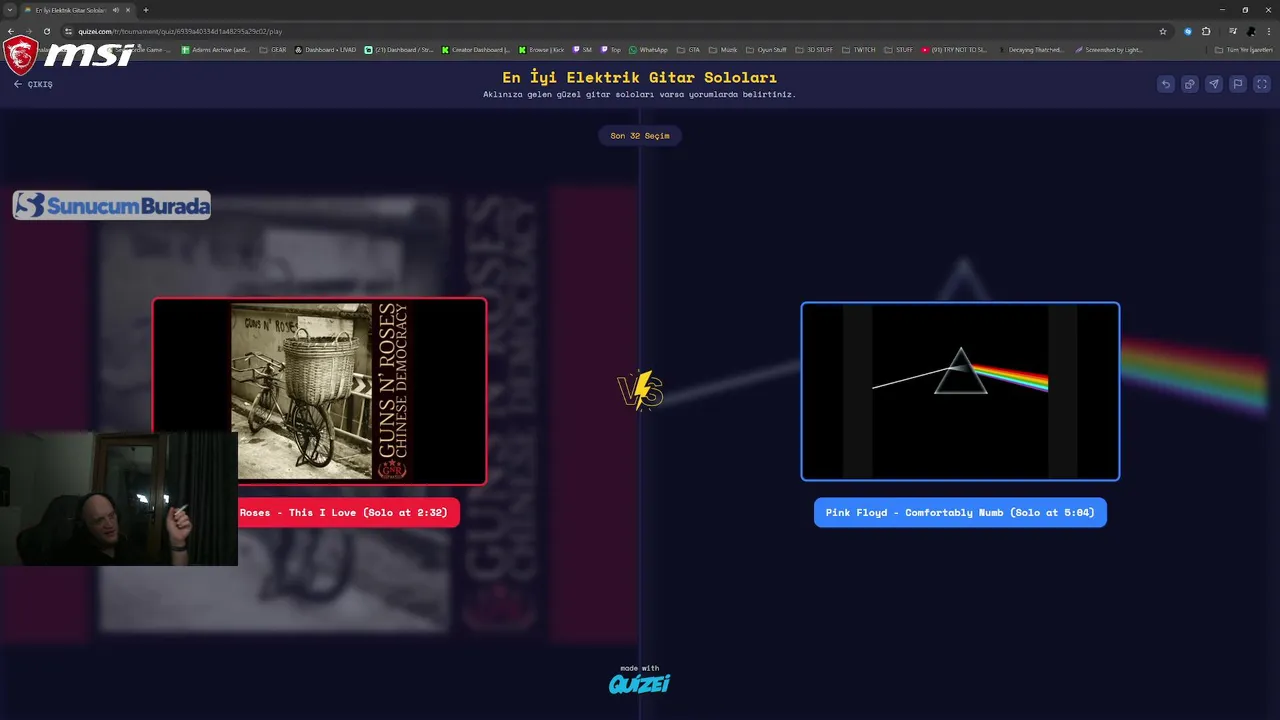Open the GTA bookmark folder

pyautogui.click(x=689, y=49)
